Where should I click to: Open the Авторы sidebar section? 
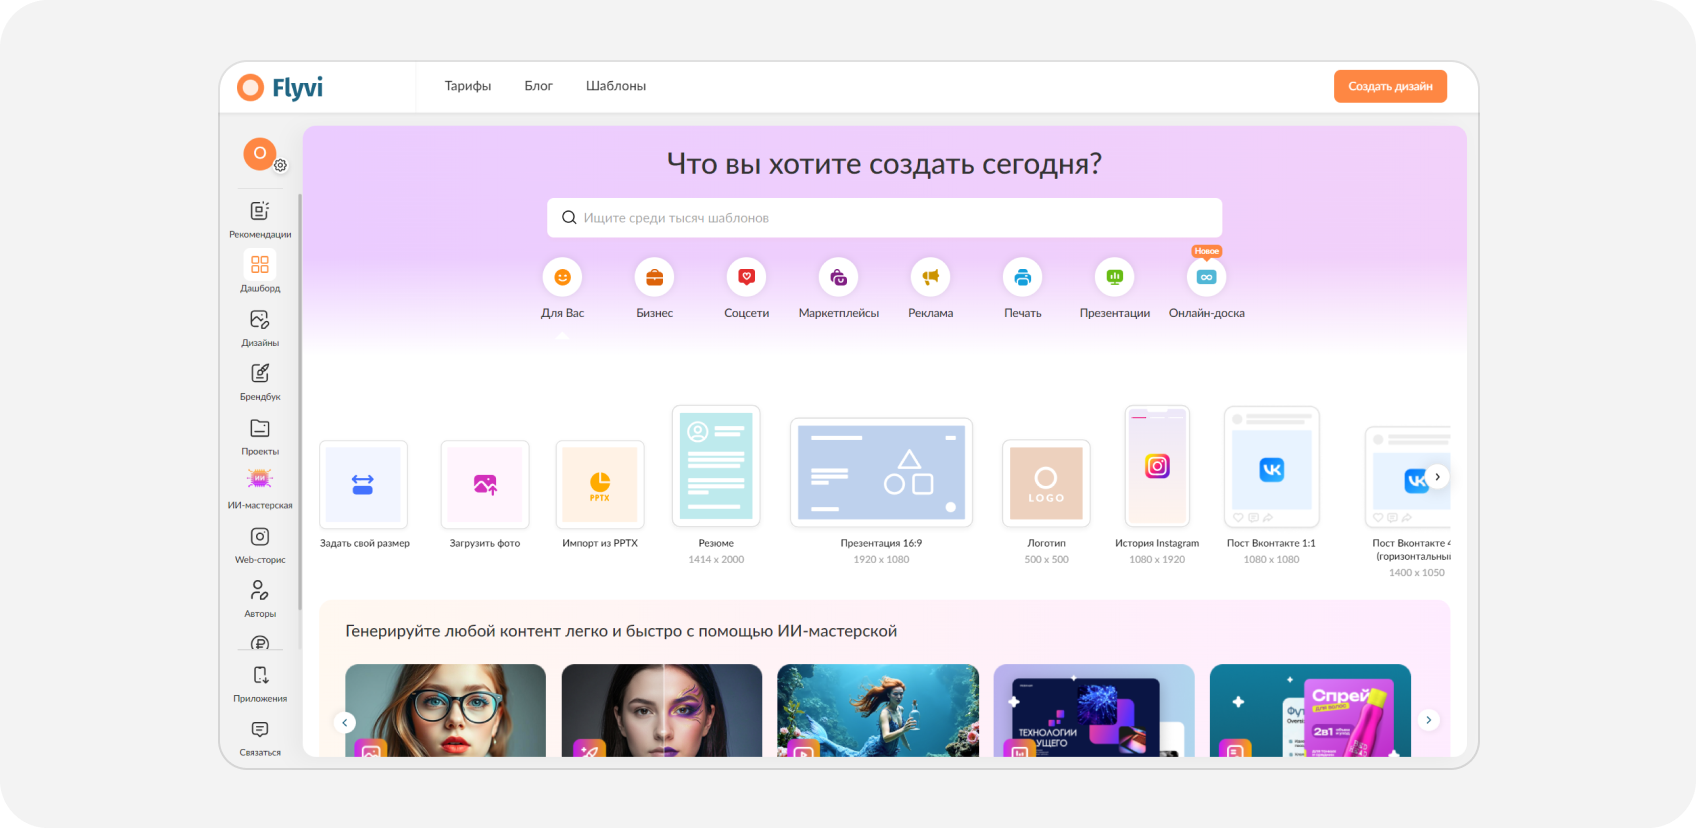click(x=260, y=599)
